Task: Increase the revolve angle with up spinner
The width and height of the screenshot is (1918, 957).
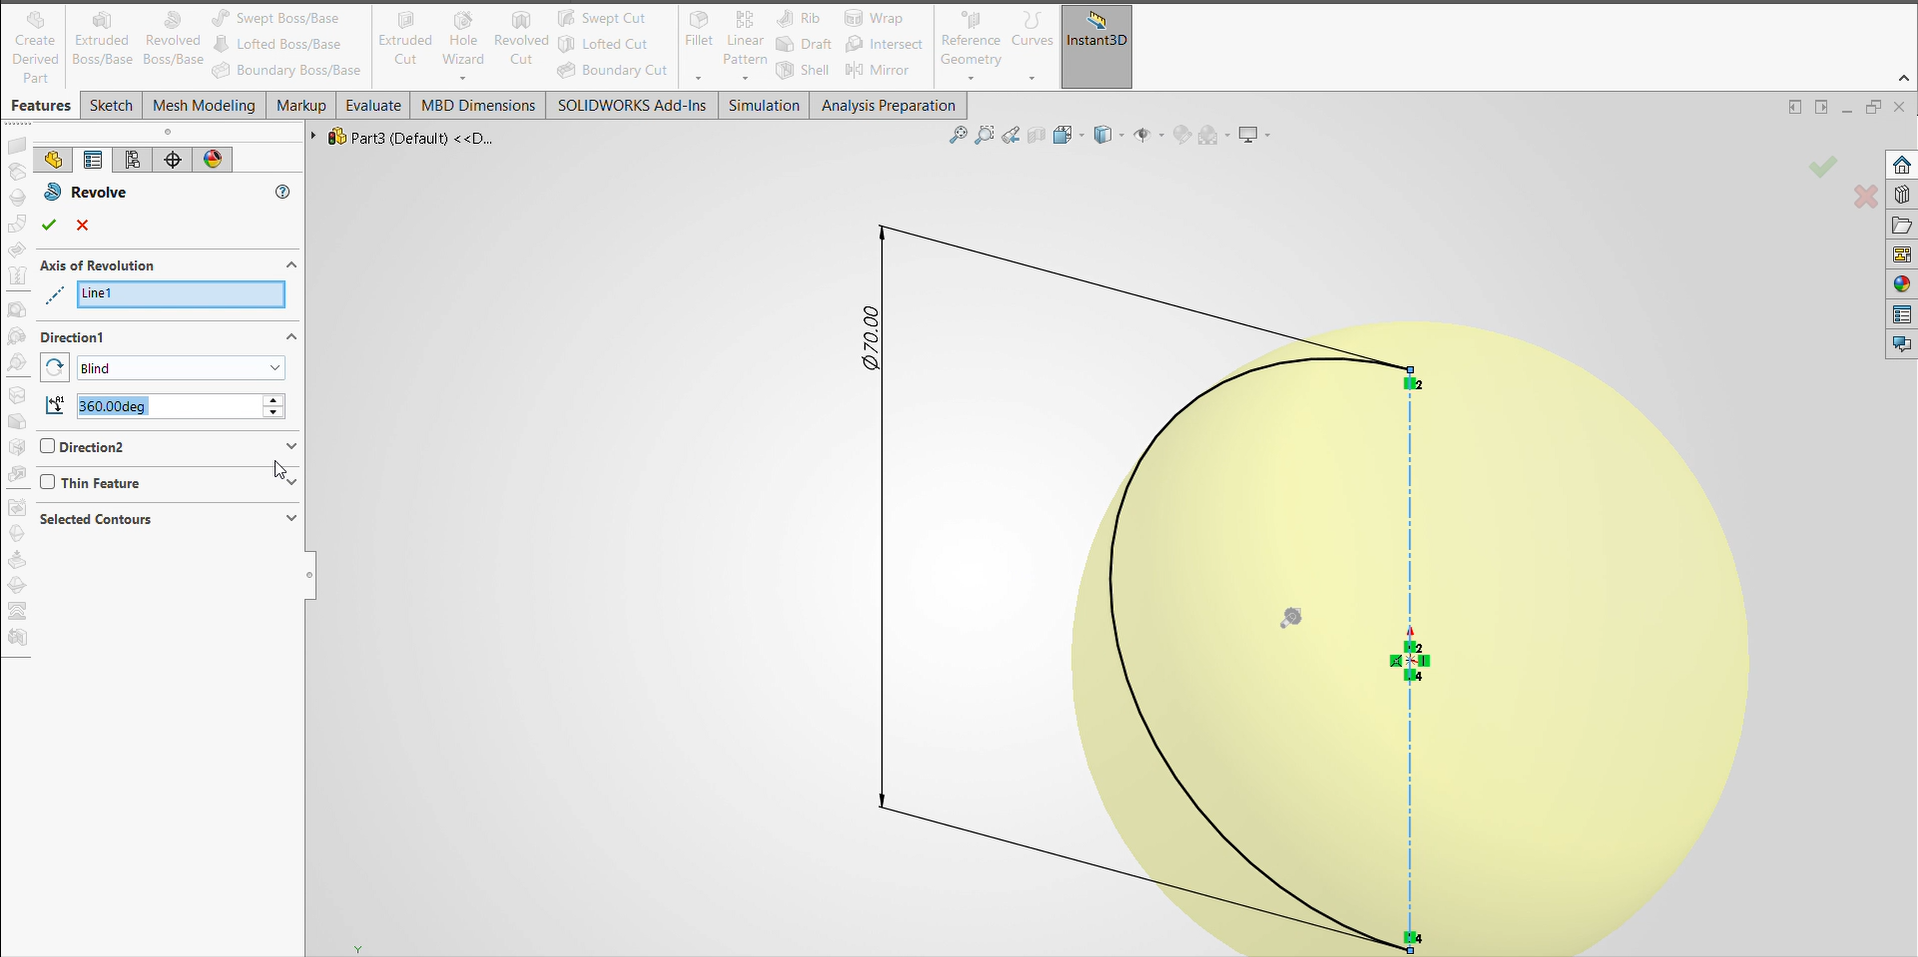Action: (x=273, y=400)
